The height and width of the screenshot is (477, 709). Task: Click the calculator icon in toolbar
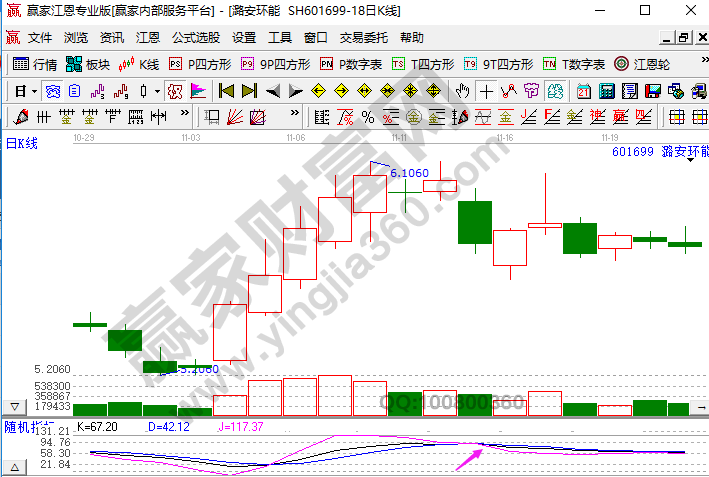pos(607,91)
